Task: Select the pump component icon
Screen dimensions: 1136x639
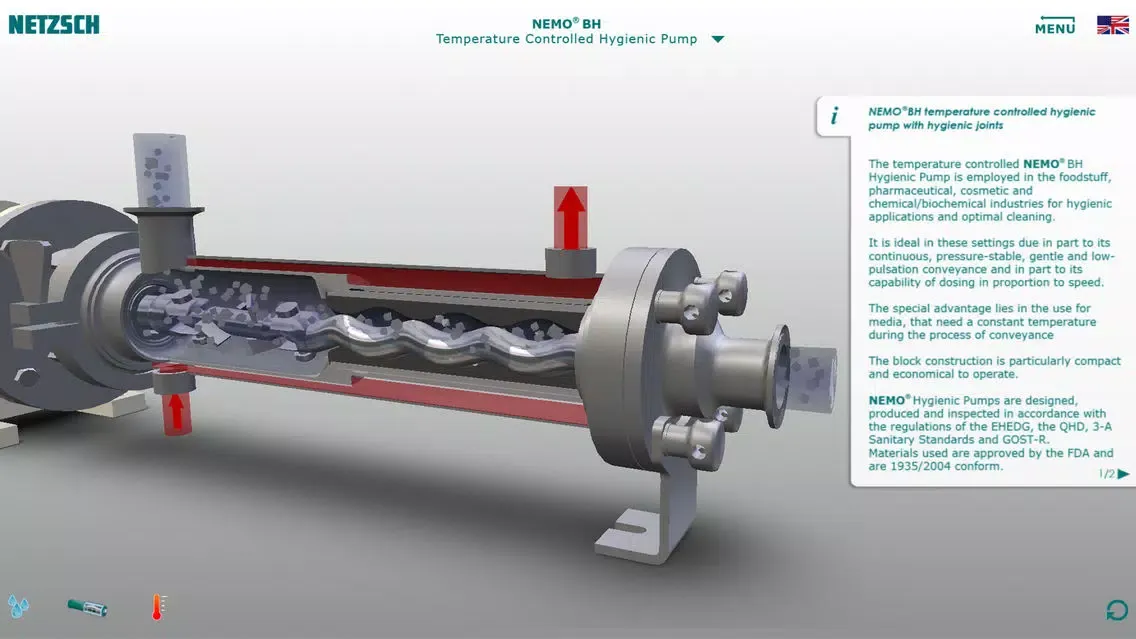Action: (88, 607)
